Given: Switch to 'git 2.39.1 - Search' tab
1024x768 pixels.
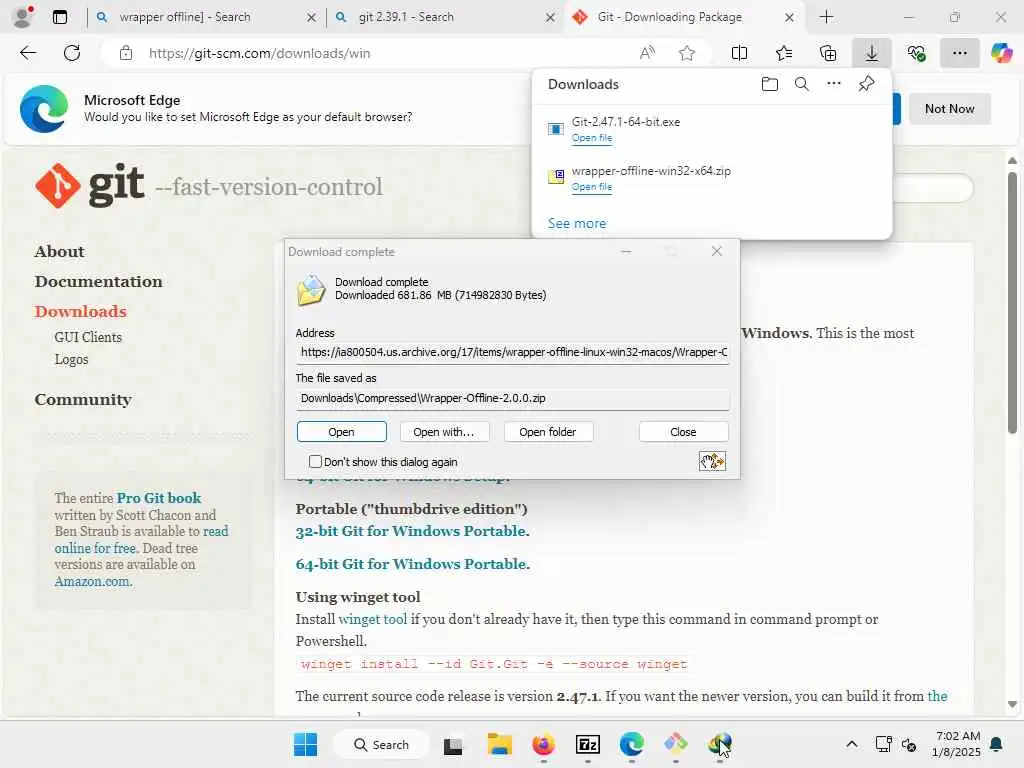Looking at the screenshot, I should click(406, 17).
